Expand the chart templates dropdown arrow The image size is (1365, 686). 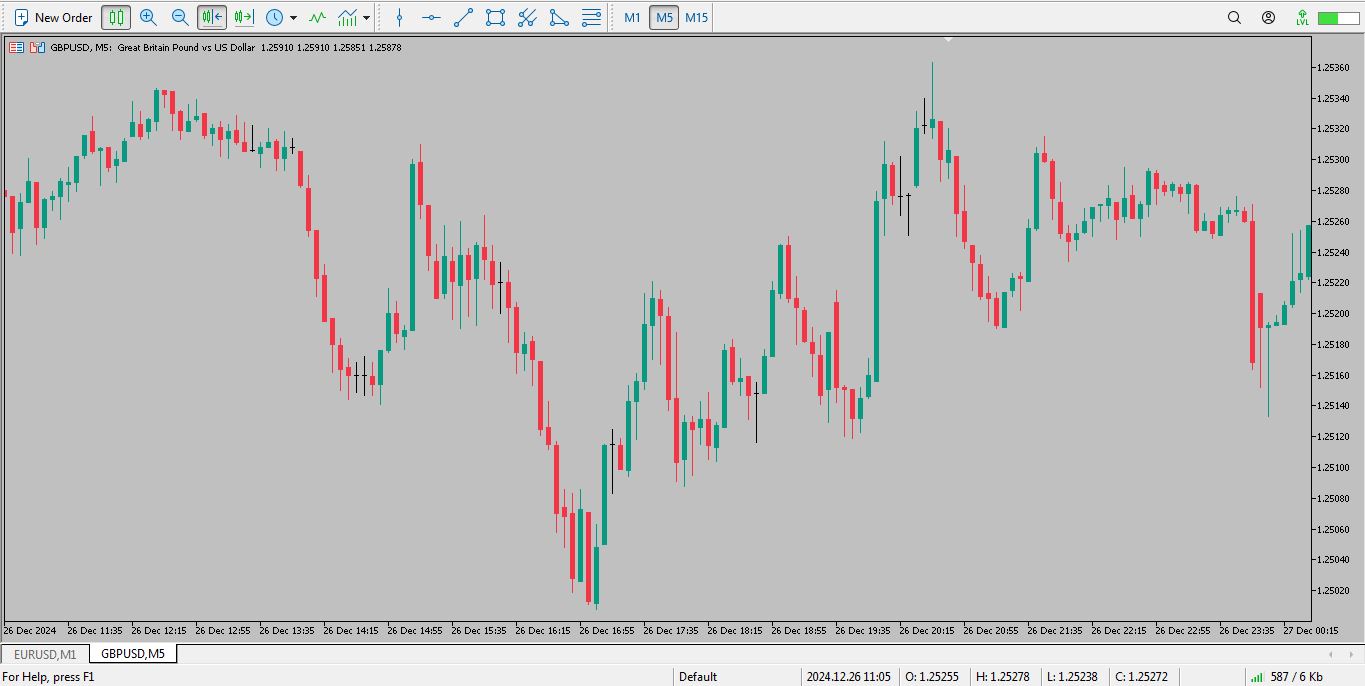[367, 18]
